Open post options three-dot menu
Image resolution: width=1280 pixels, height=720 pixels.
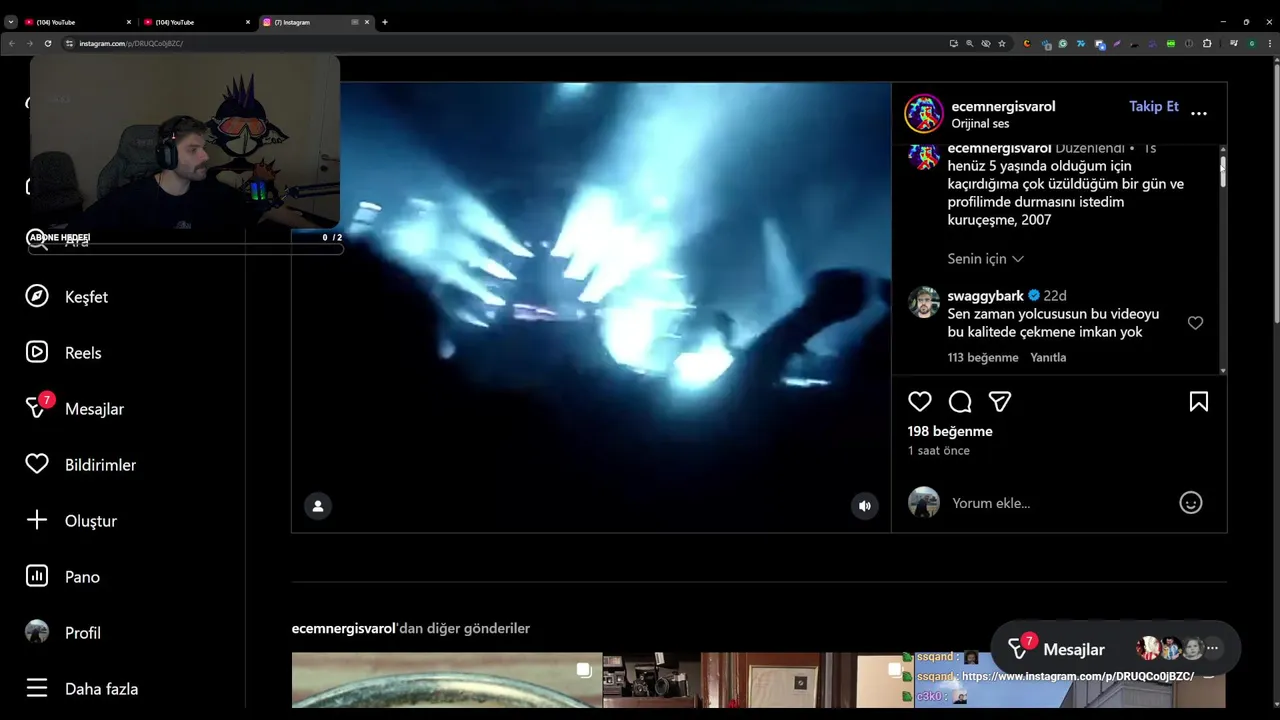click(1199, 114)
